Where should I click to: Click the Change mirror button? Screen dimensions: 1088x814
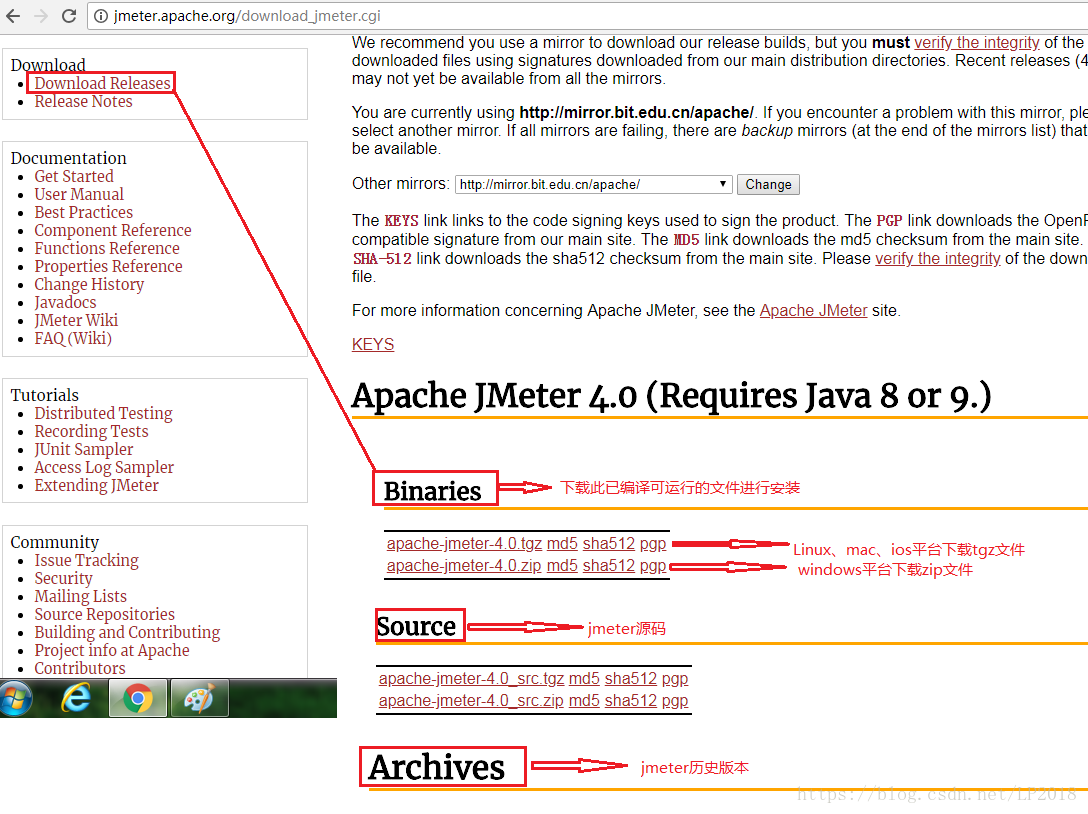point(768,185)
